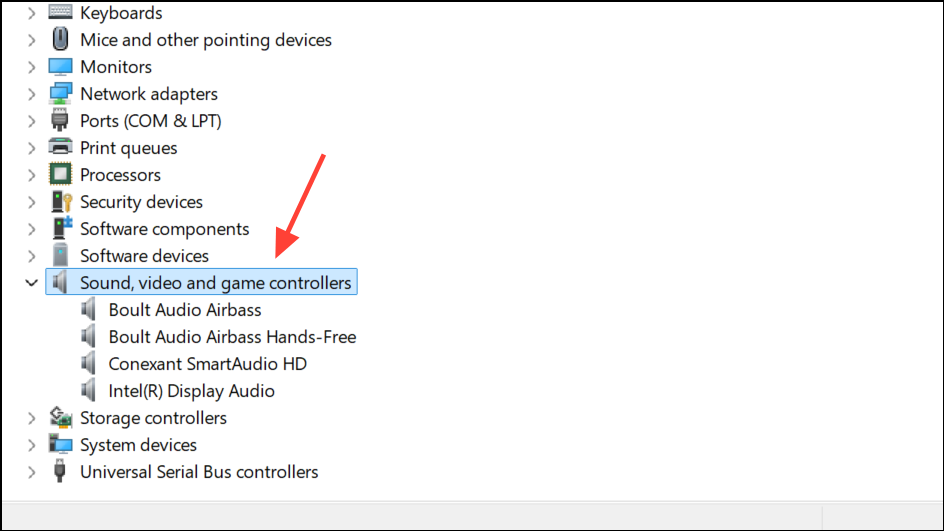Image resolution: width=944 pixels, height=531 pixels.
Task: Collapse Sound, video and game controllers
Action: pos(32,283)
